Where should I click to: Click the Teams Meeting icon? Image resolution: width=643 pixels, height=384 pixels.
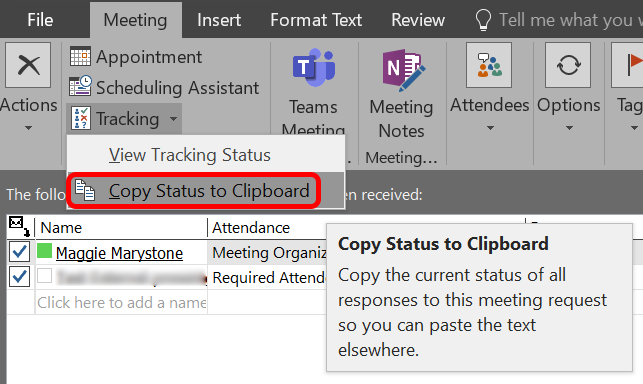(x=314, y=67)
